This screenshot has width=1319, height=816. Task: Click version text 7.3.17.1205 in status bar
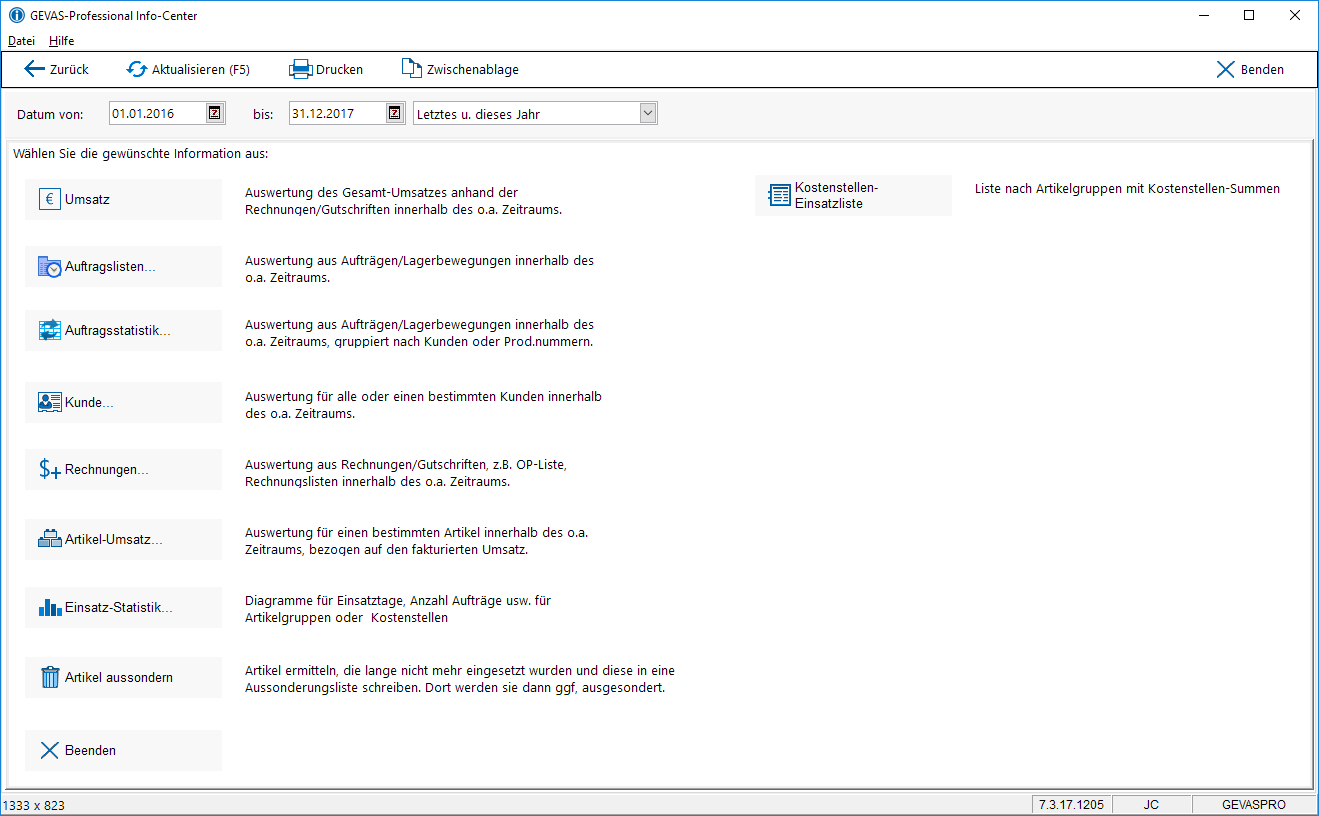[x=1071, y=804]
